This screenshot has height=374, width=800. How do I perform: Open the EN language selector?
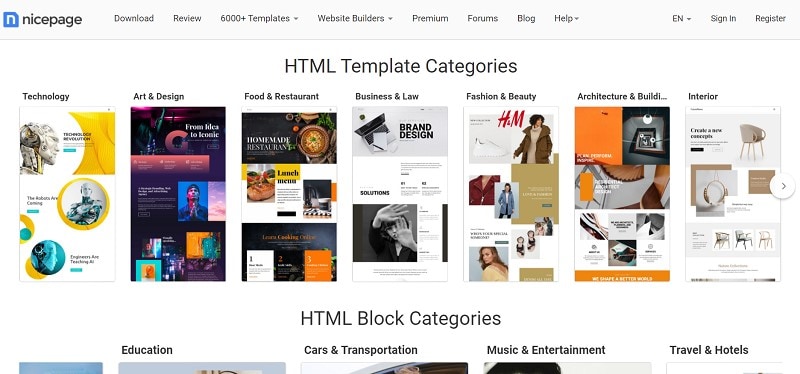(682, 18)
